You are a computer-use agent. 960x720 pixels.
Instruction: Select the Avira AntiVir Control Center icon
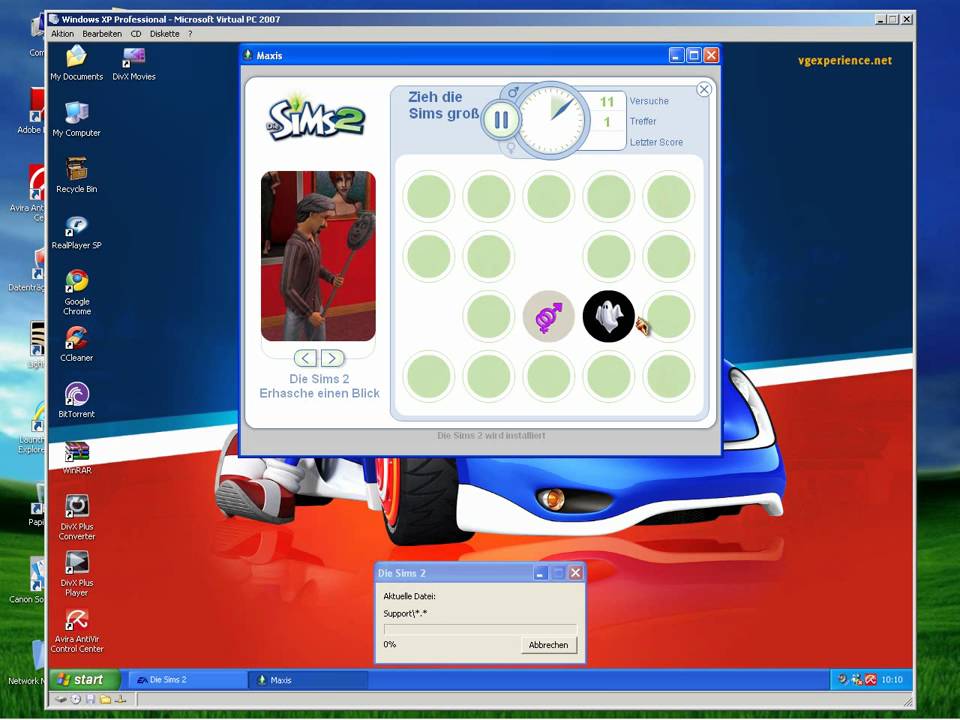point(77,631)
